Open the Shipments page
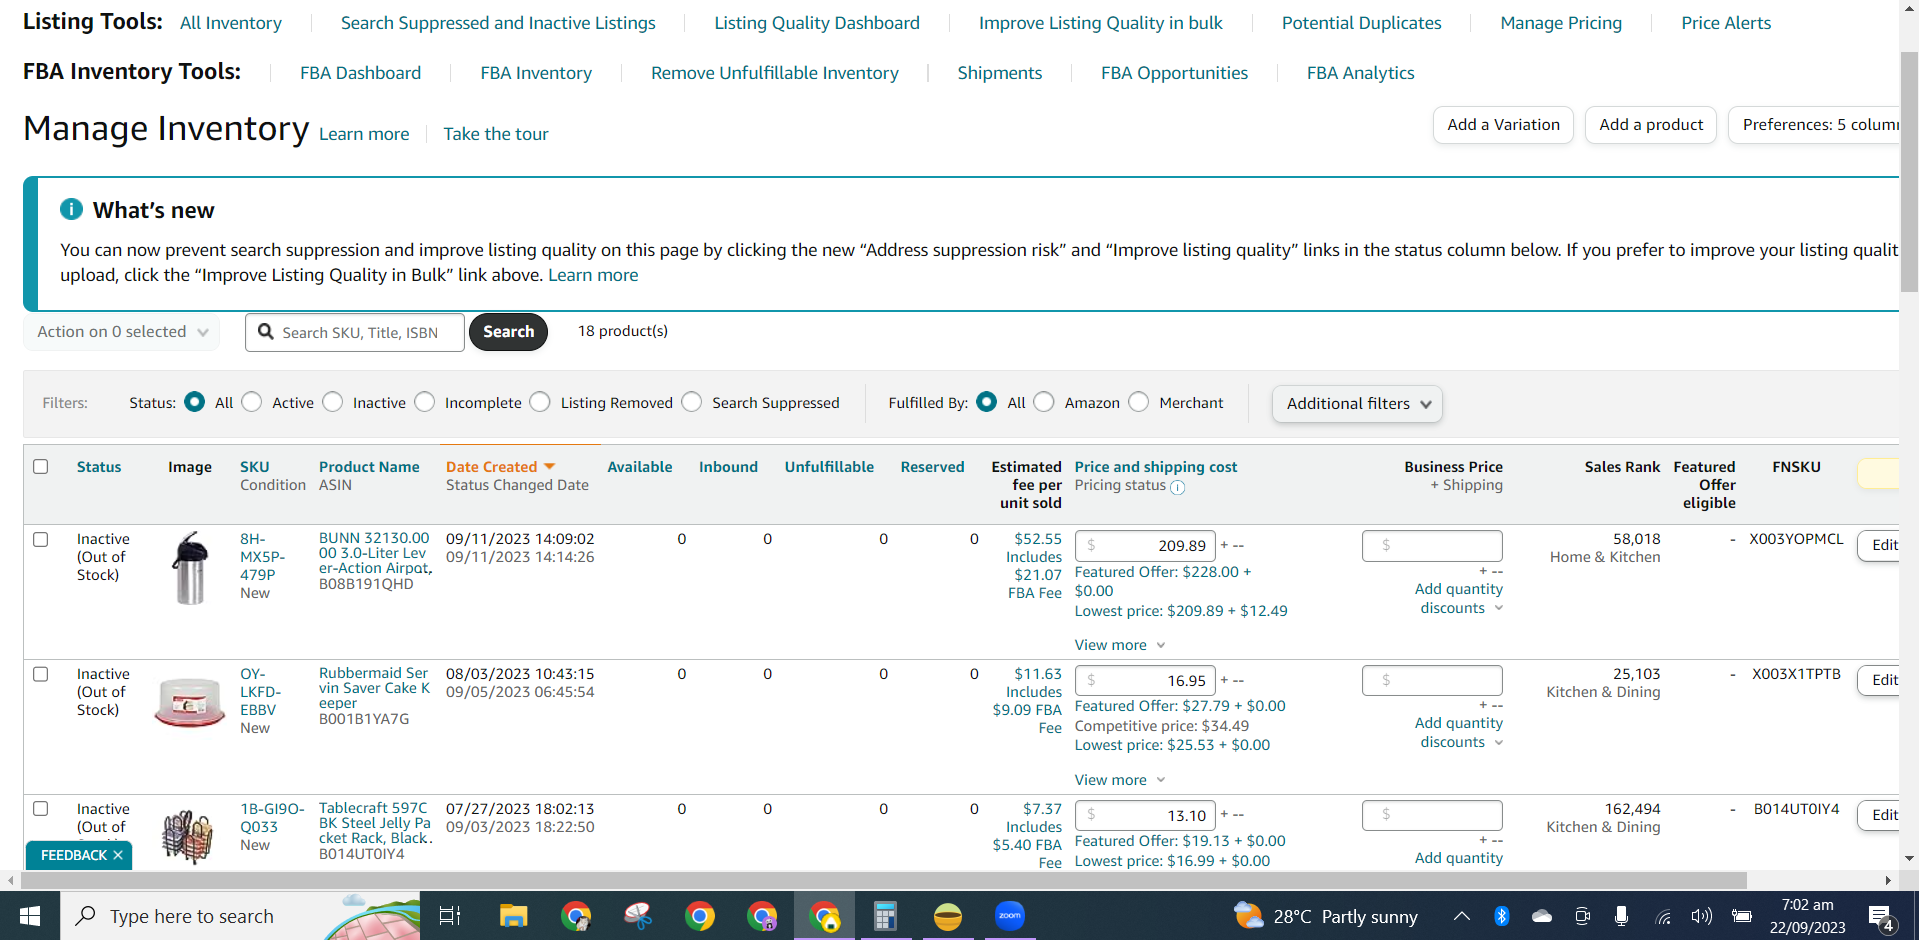Image resolution: width=1919 pixels, height=940 pixels. tap(1000, 73)
